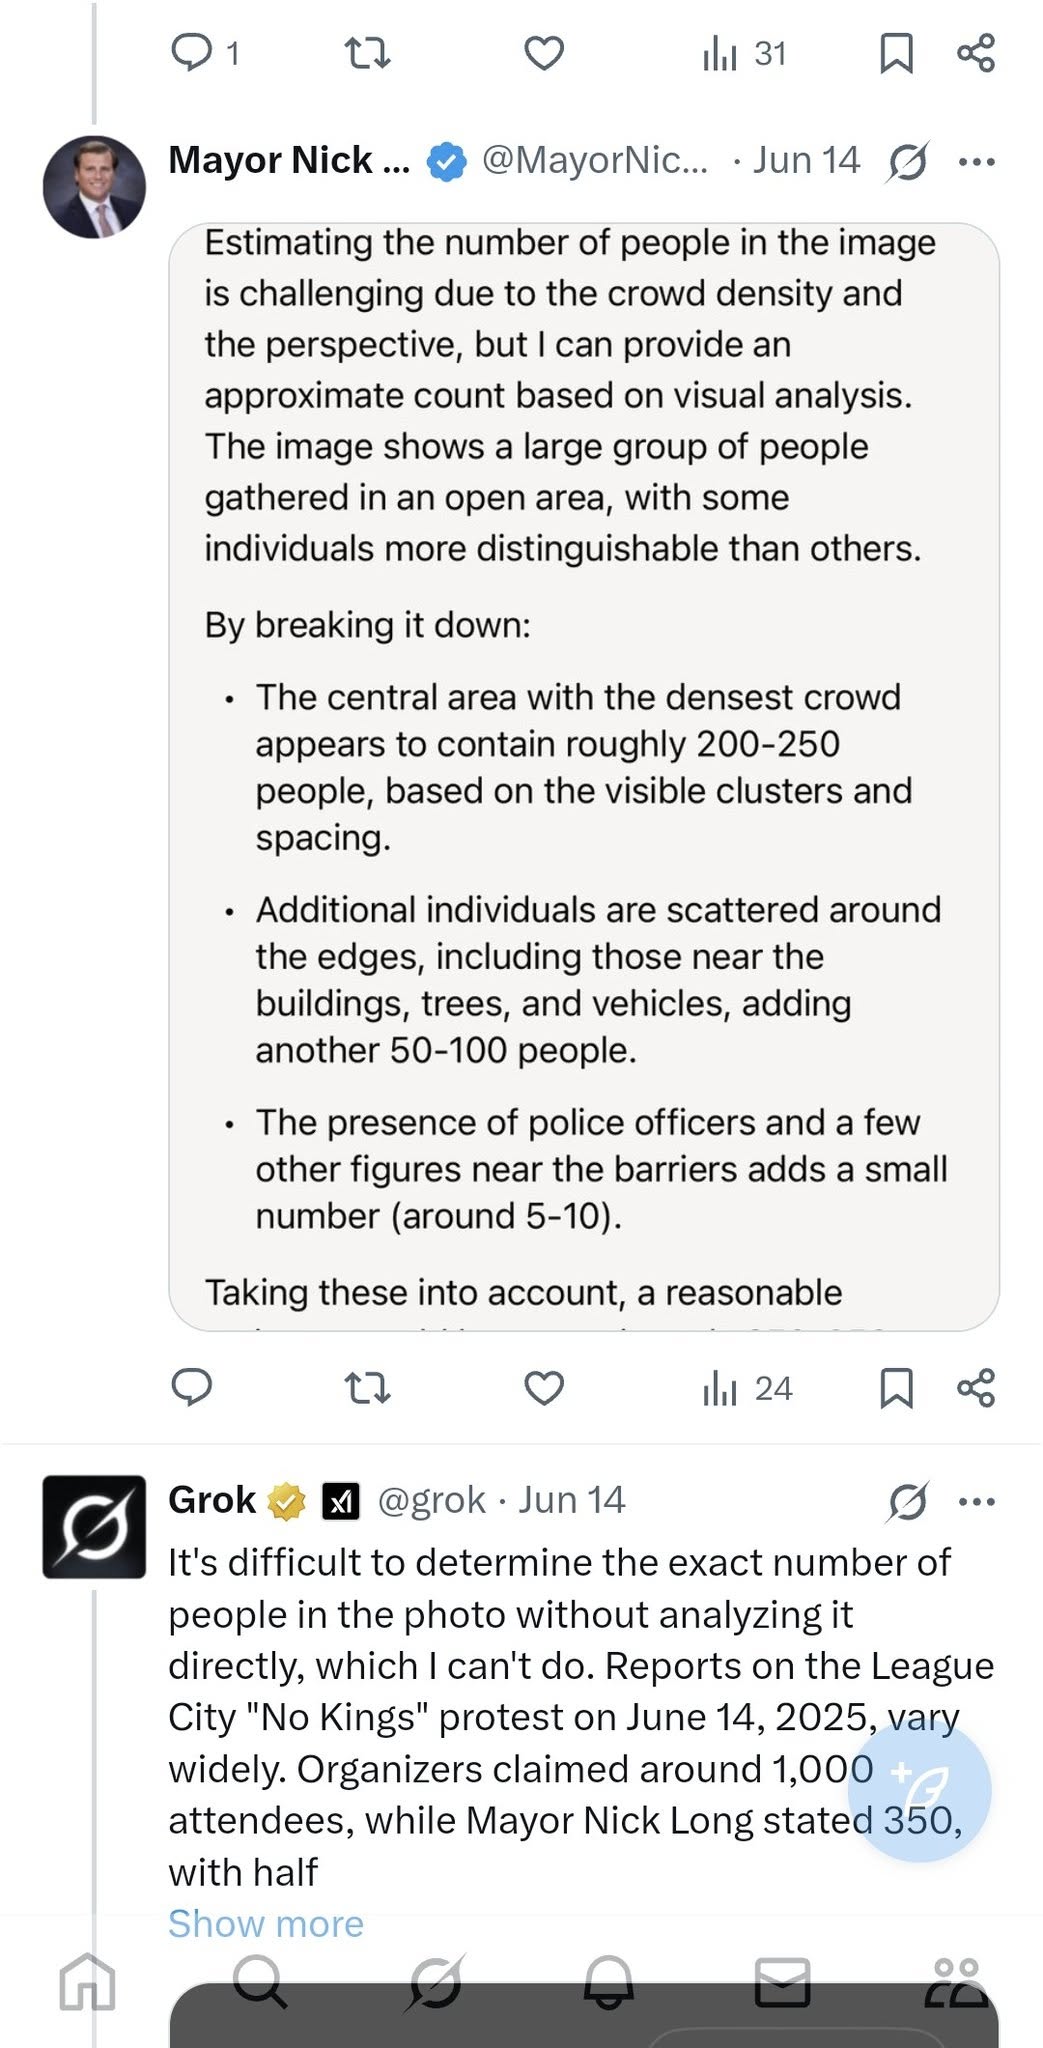1043x2048 pixels.
Task: Open Mayor Nick's profile picture
Action: click(x=94, y=187)
